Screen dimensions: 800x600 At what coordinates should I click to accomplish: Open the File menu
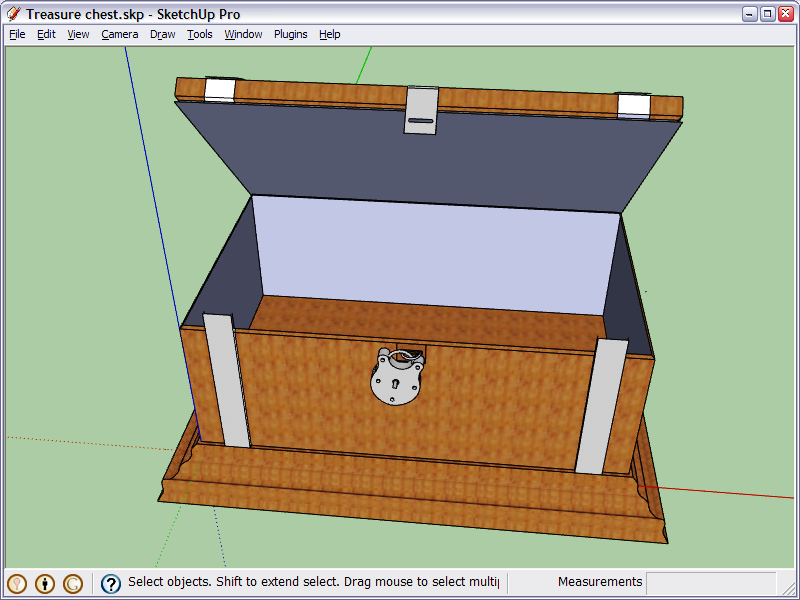[x=17, y=34]
